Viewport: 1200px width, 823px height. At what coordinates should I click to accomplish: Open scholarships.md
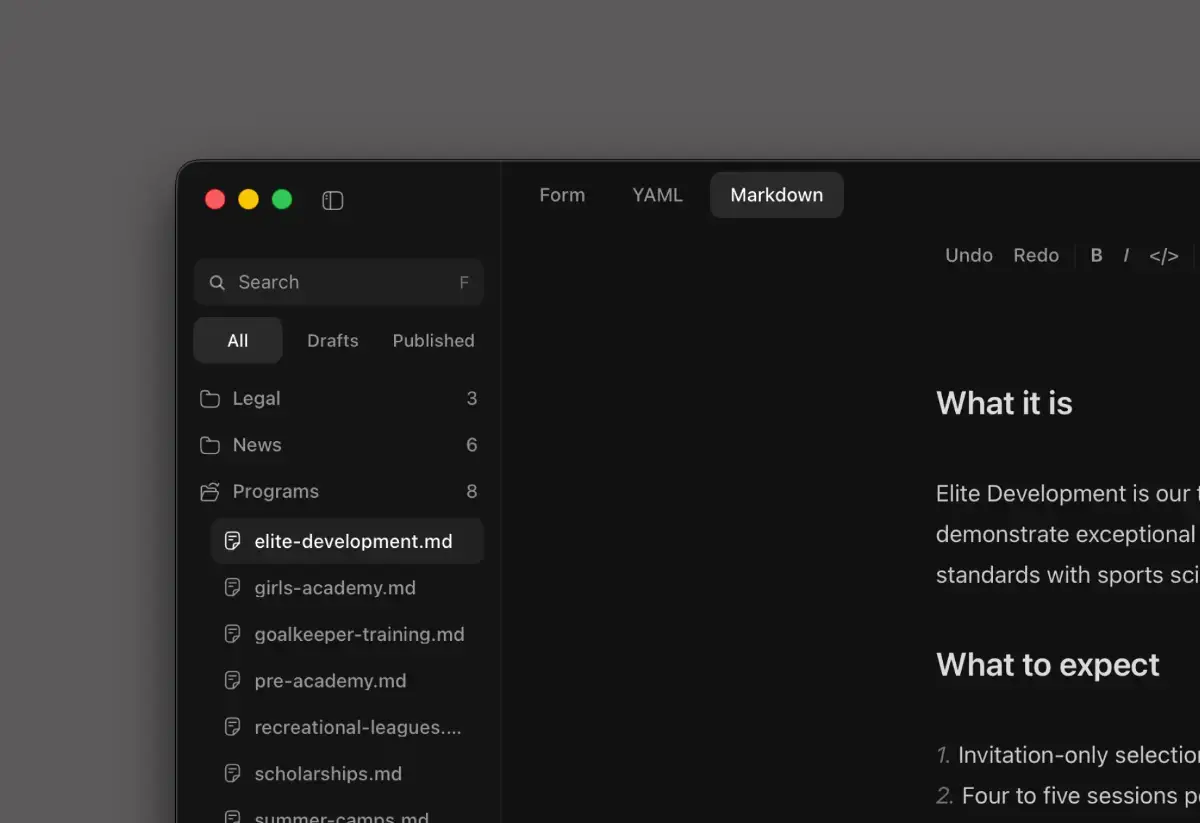click(x=348, y=774)
